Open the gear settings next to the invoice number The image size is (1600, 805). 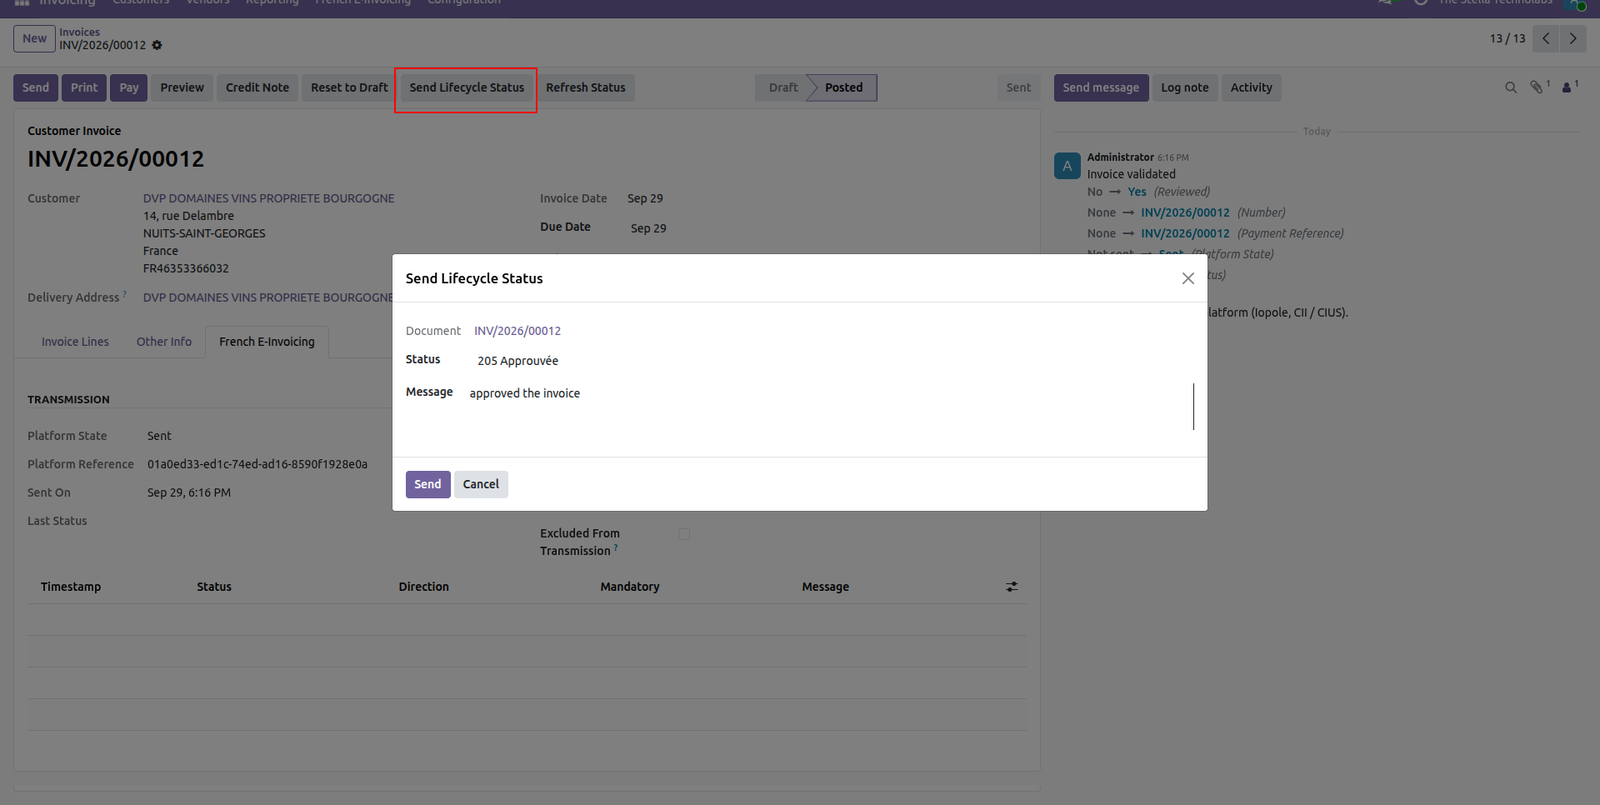[x=157, y=45]
